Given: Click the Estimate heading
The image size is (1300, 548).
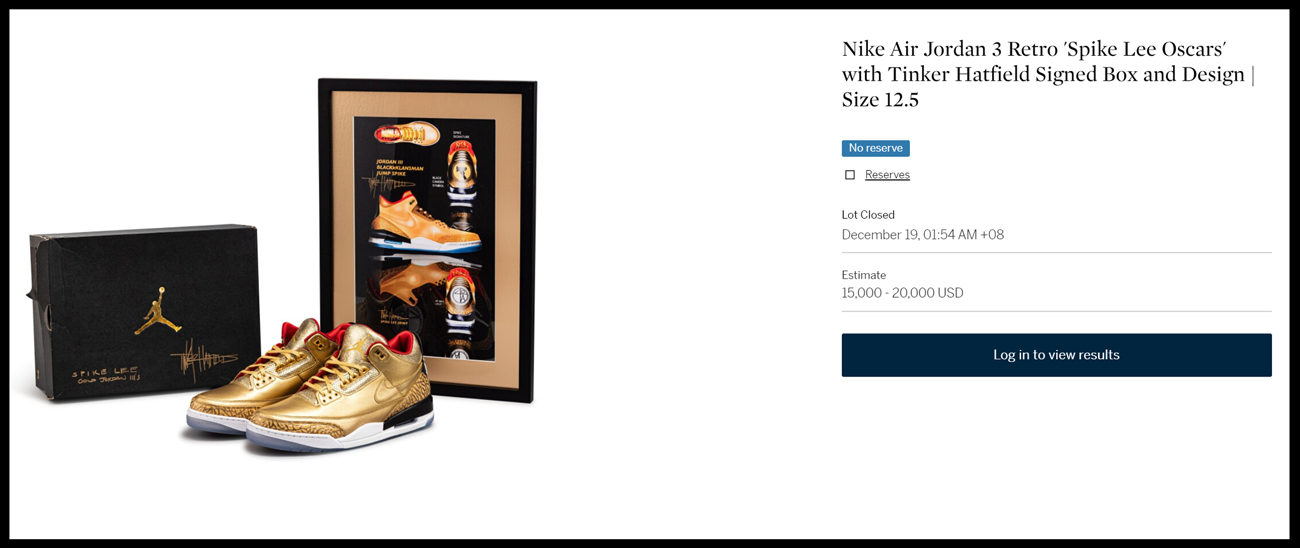Looking at the screenshot, I should [x=864, y=275].
